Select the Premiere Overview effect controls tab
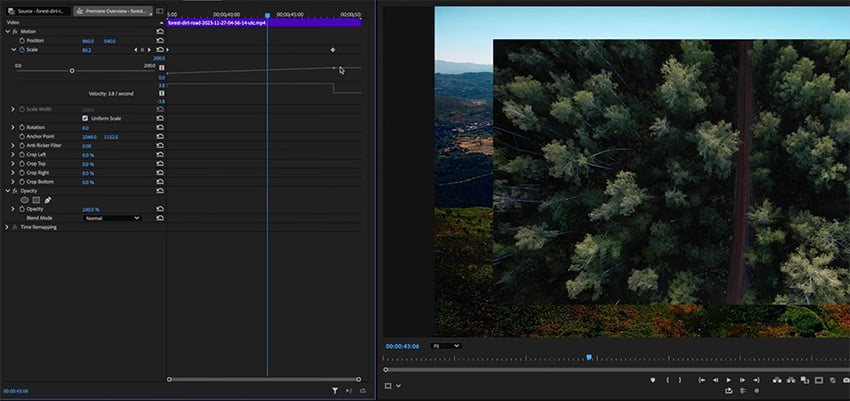This screenshot has width=850, height=401. 112,10
